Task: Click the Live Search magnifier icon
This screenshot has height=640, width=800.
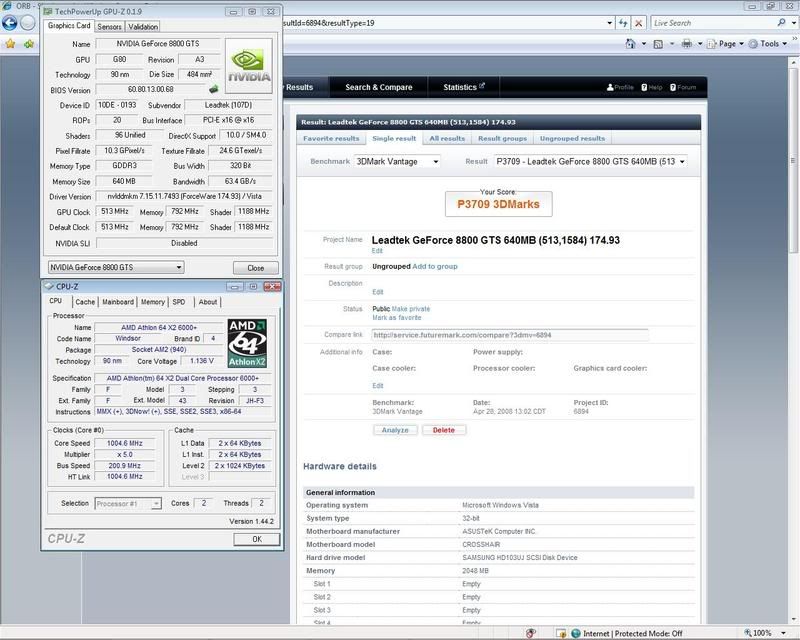Action: click(781, 23)
